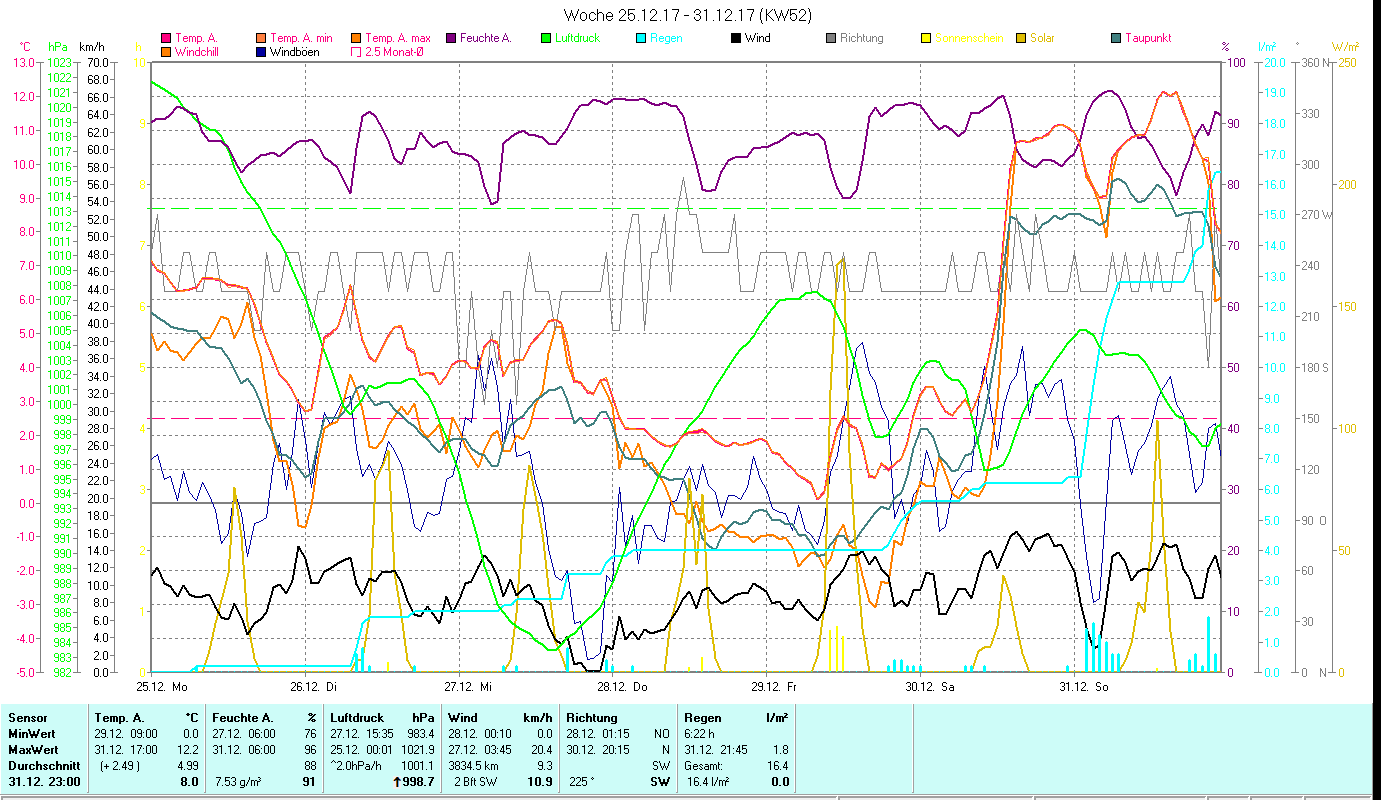Click the maximum temperature value '12.2'

click(x=189, y=750)
